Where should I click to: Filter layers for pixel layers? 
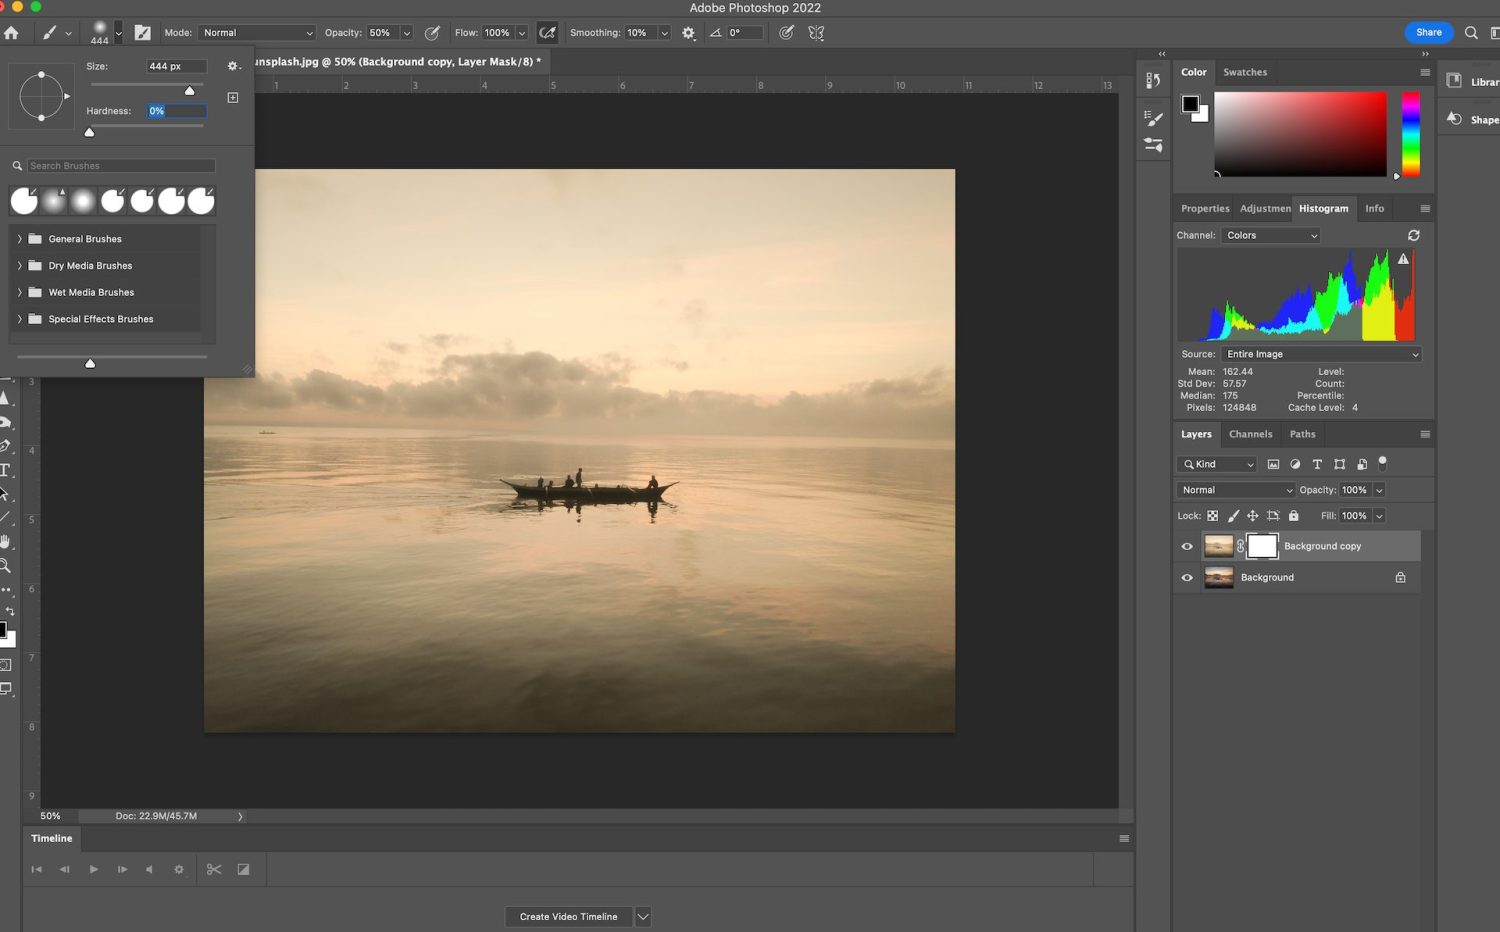point(1273,464)
